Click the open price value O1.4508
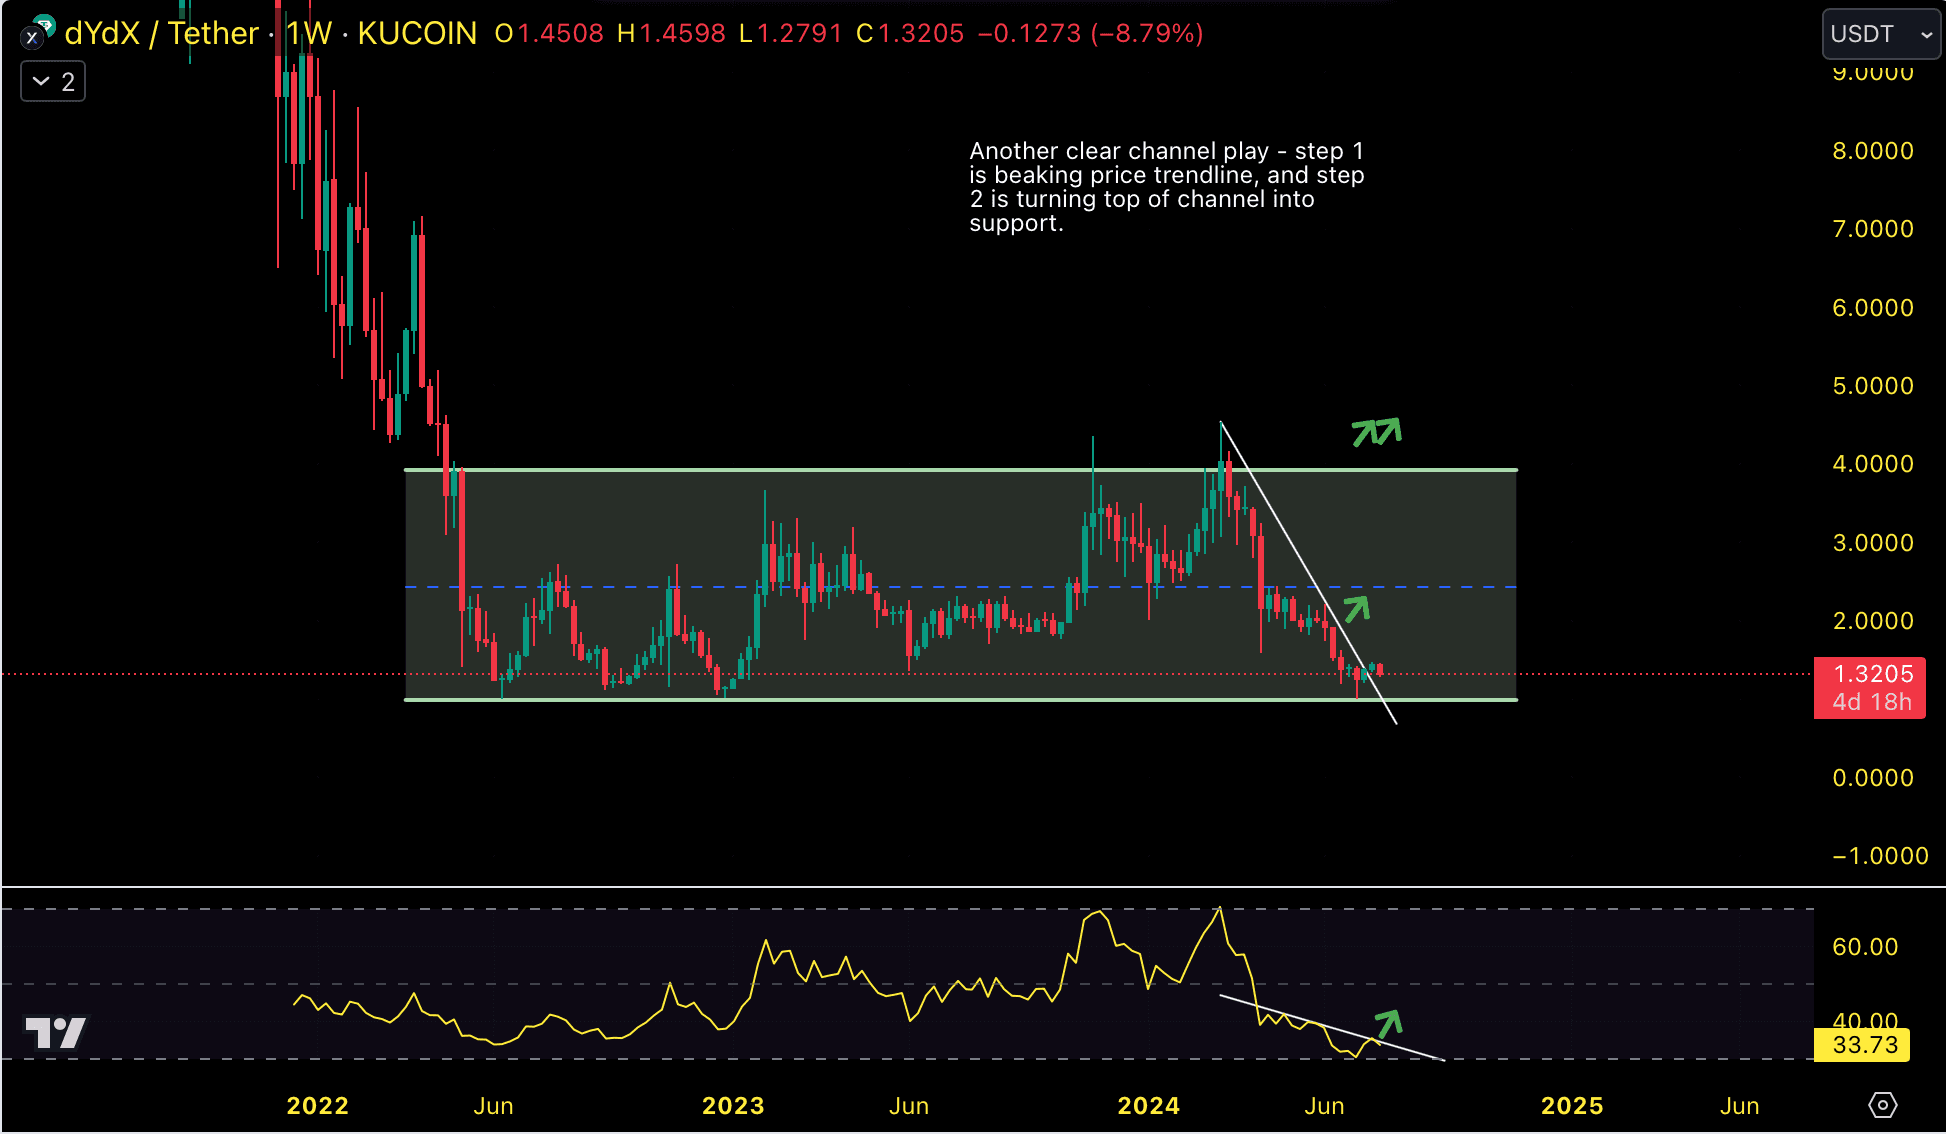Screen dimensions: 1946x1134 (549, 34)
